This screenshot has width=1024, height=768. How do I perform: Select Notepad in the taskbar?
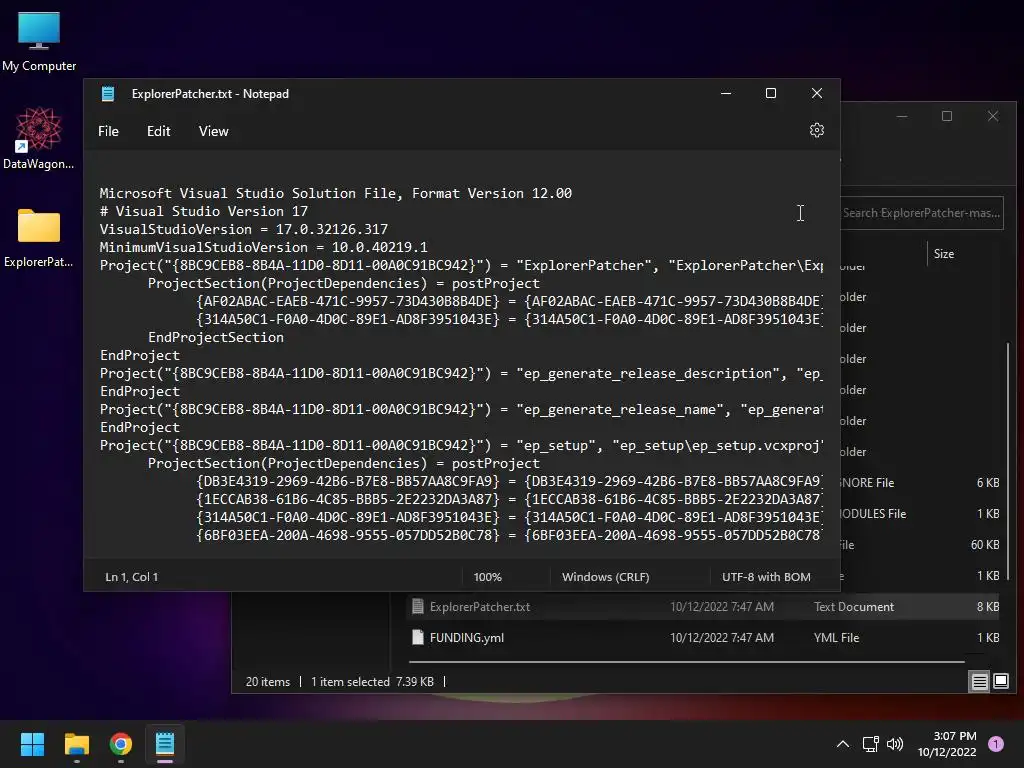165,744
